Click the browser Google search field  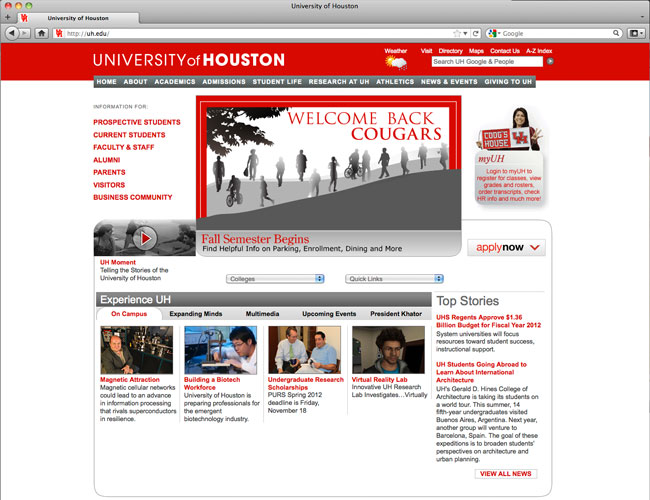[555, 33]
